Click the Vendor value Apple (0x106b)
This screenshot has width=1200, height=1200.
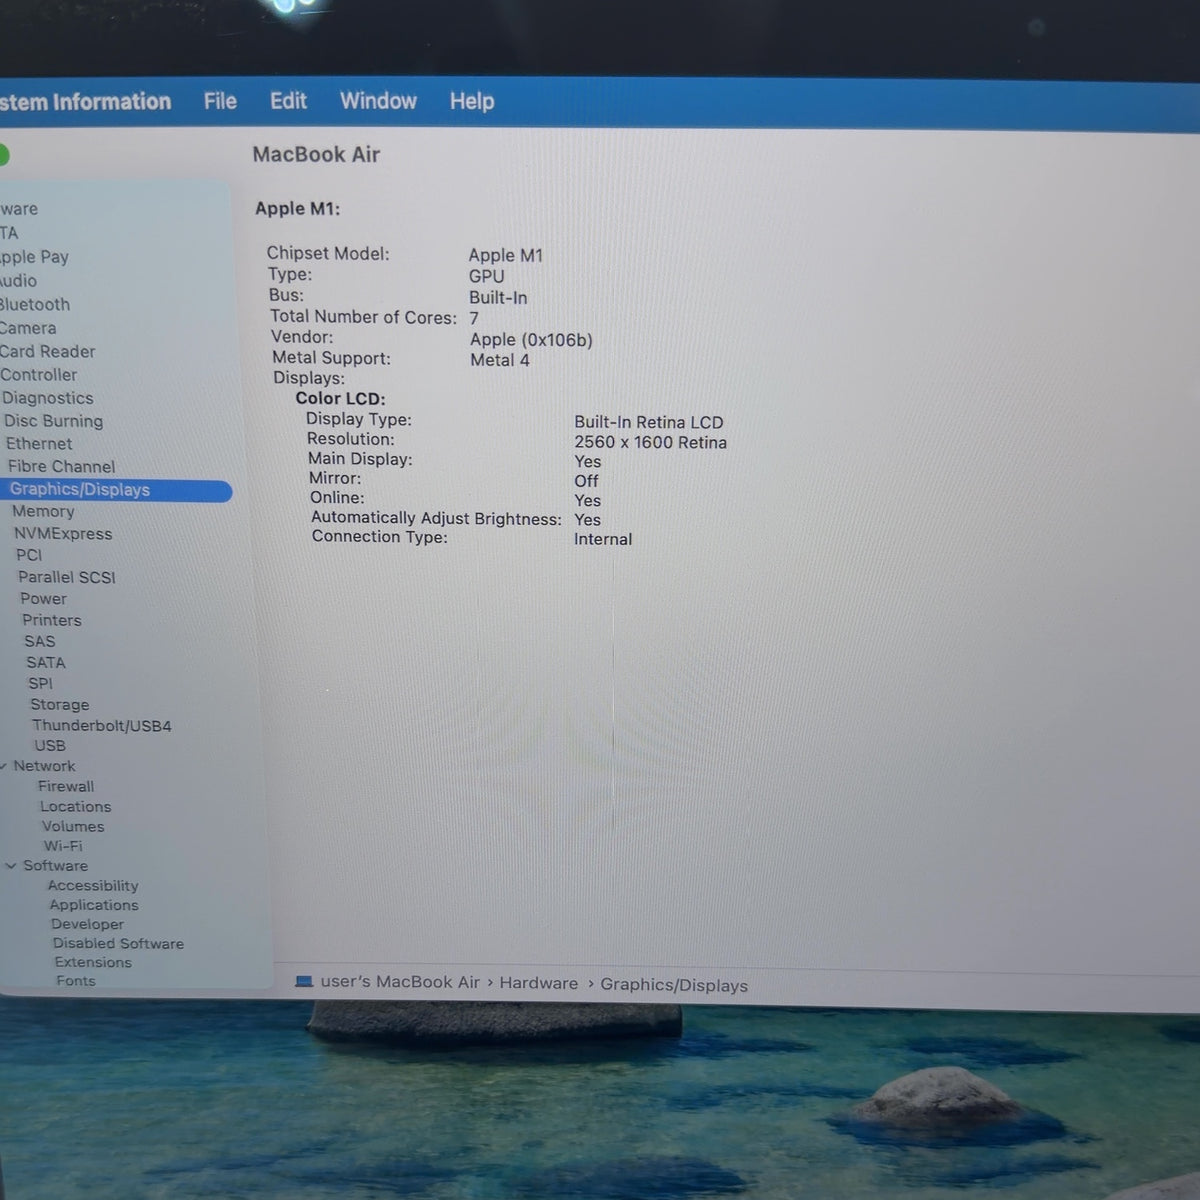pos(531,340)
